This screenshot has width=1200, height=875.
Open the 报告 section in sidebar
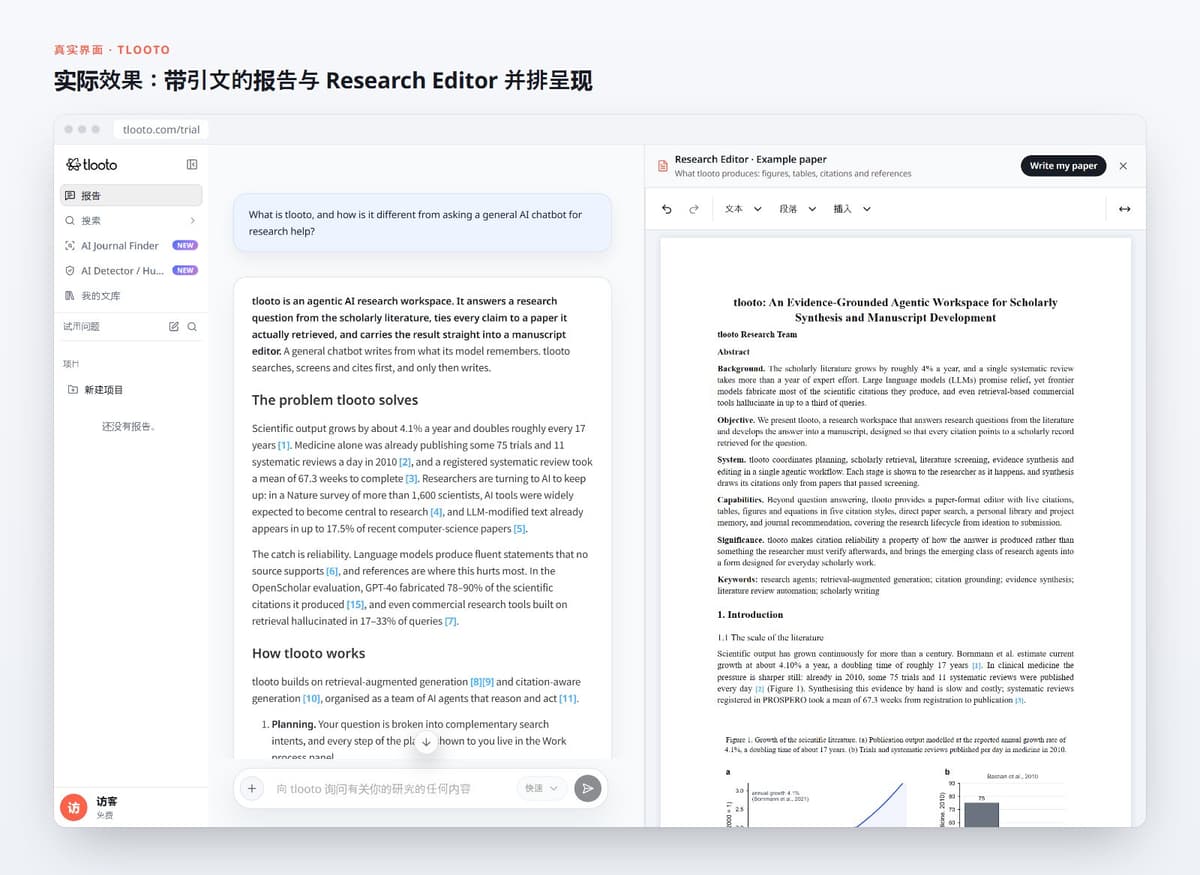tap(131, 195)
